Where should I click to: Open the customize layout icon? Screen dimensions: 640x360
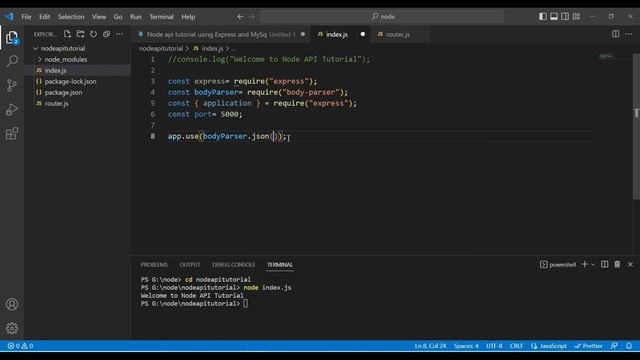pos(576,16)
